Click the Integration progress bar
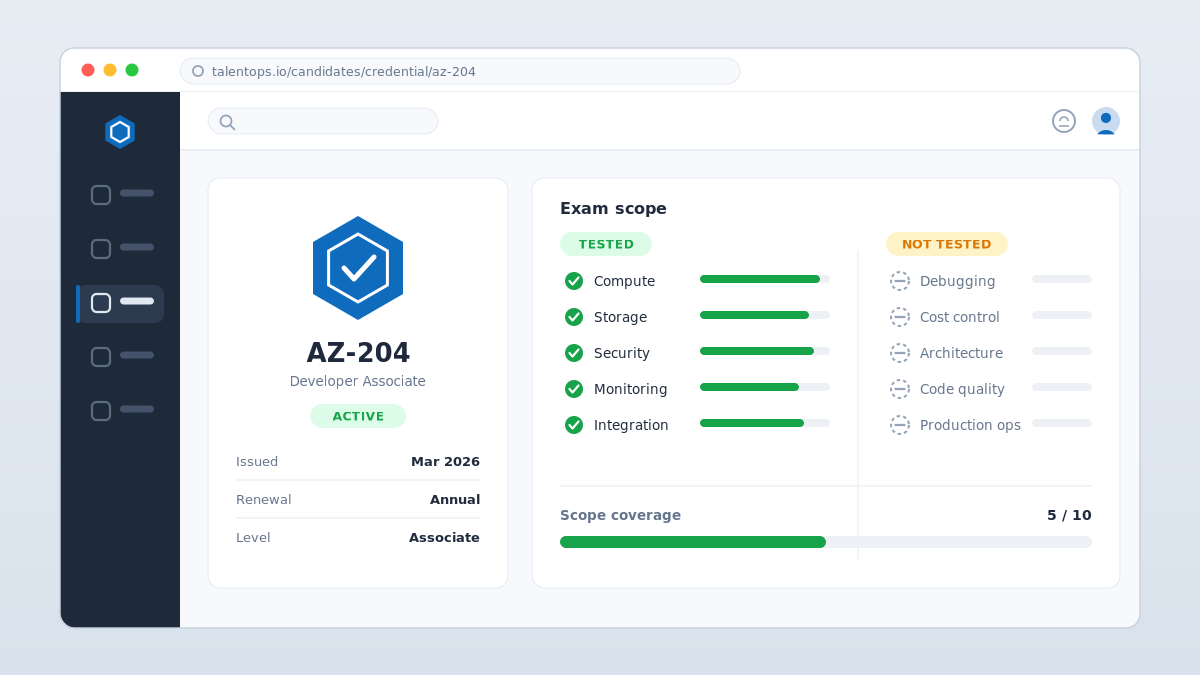Viewport: 1200px width, 675px height. (765, 423)
